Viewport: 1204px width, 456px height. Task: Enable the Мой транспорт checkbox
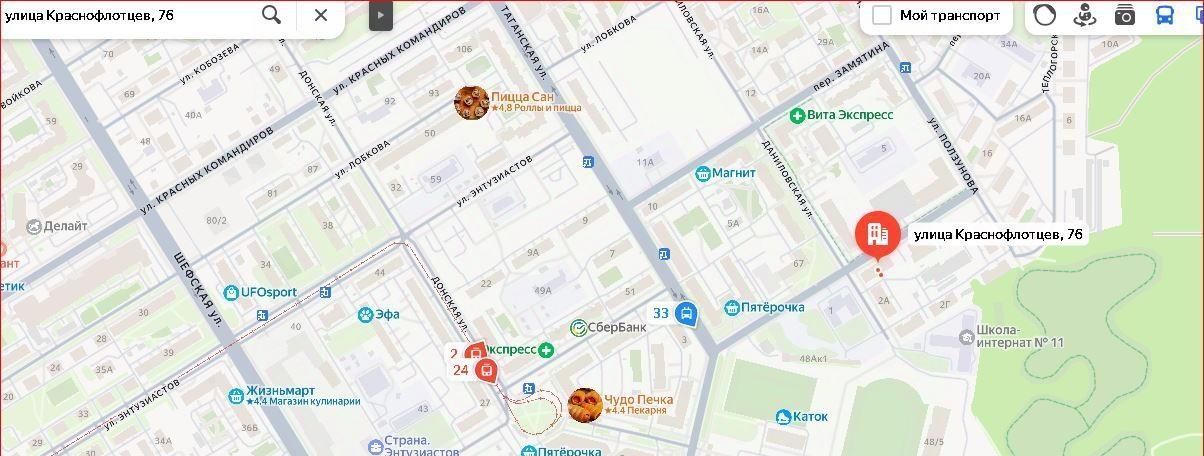tap(882, 15)
